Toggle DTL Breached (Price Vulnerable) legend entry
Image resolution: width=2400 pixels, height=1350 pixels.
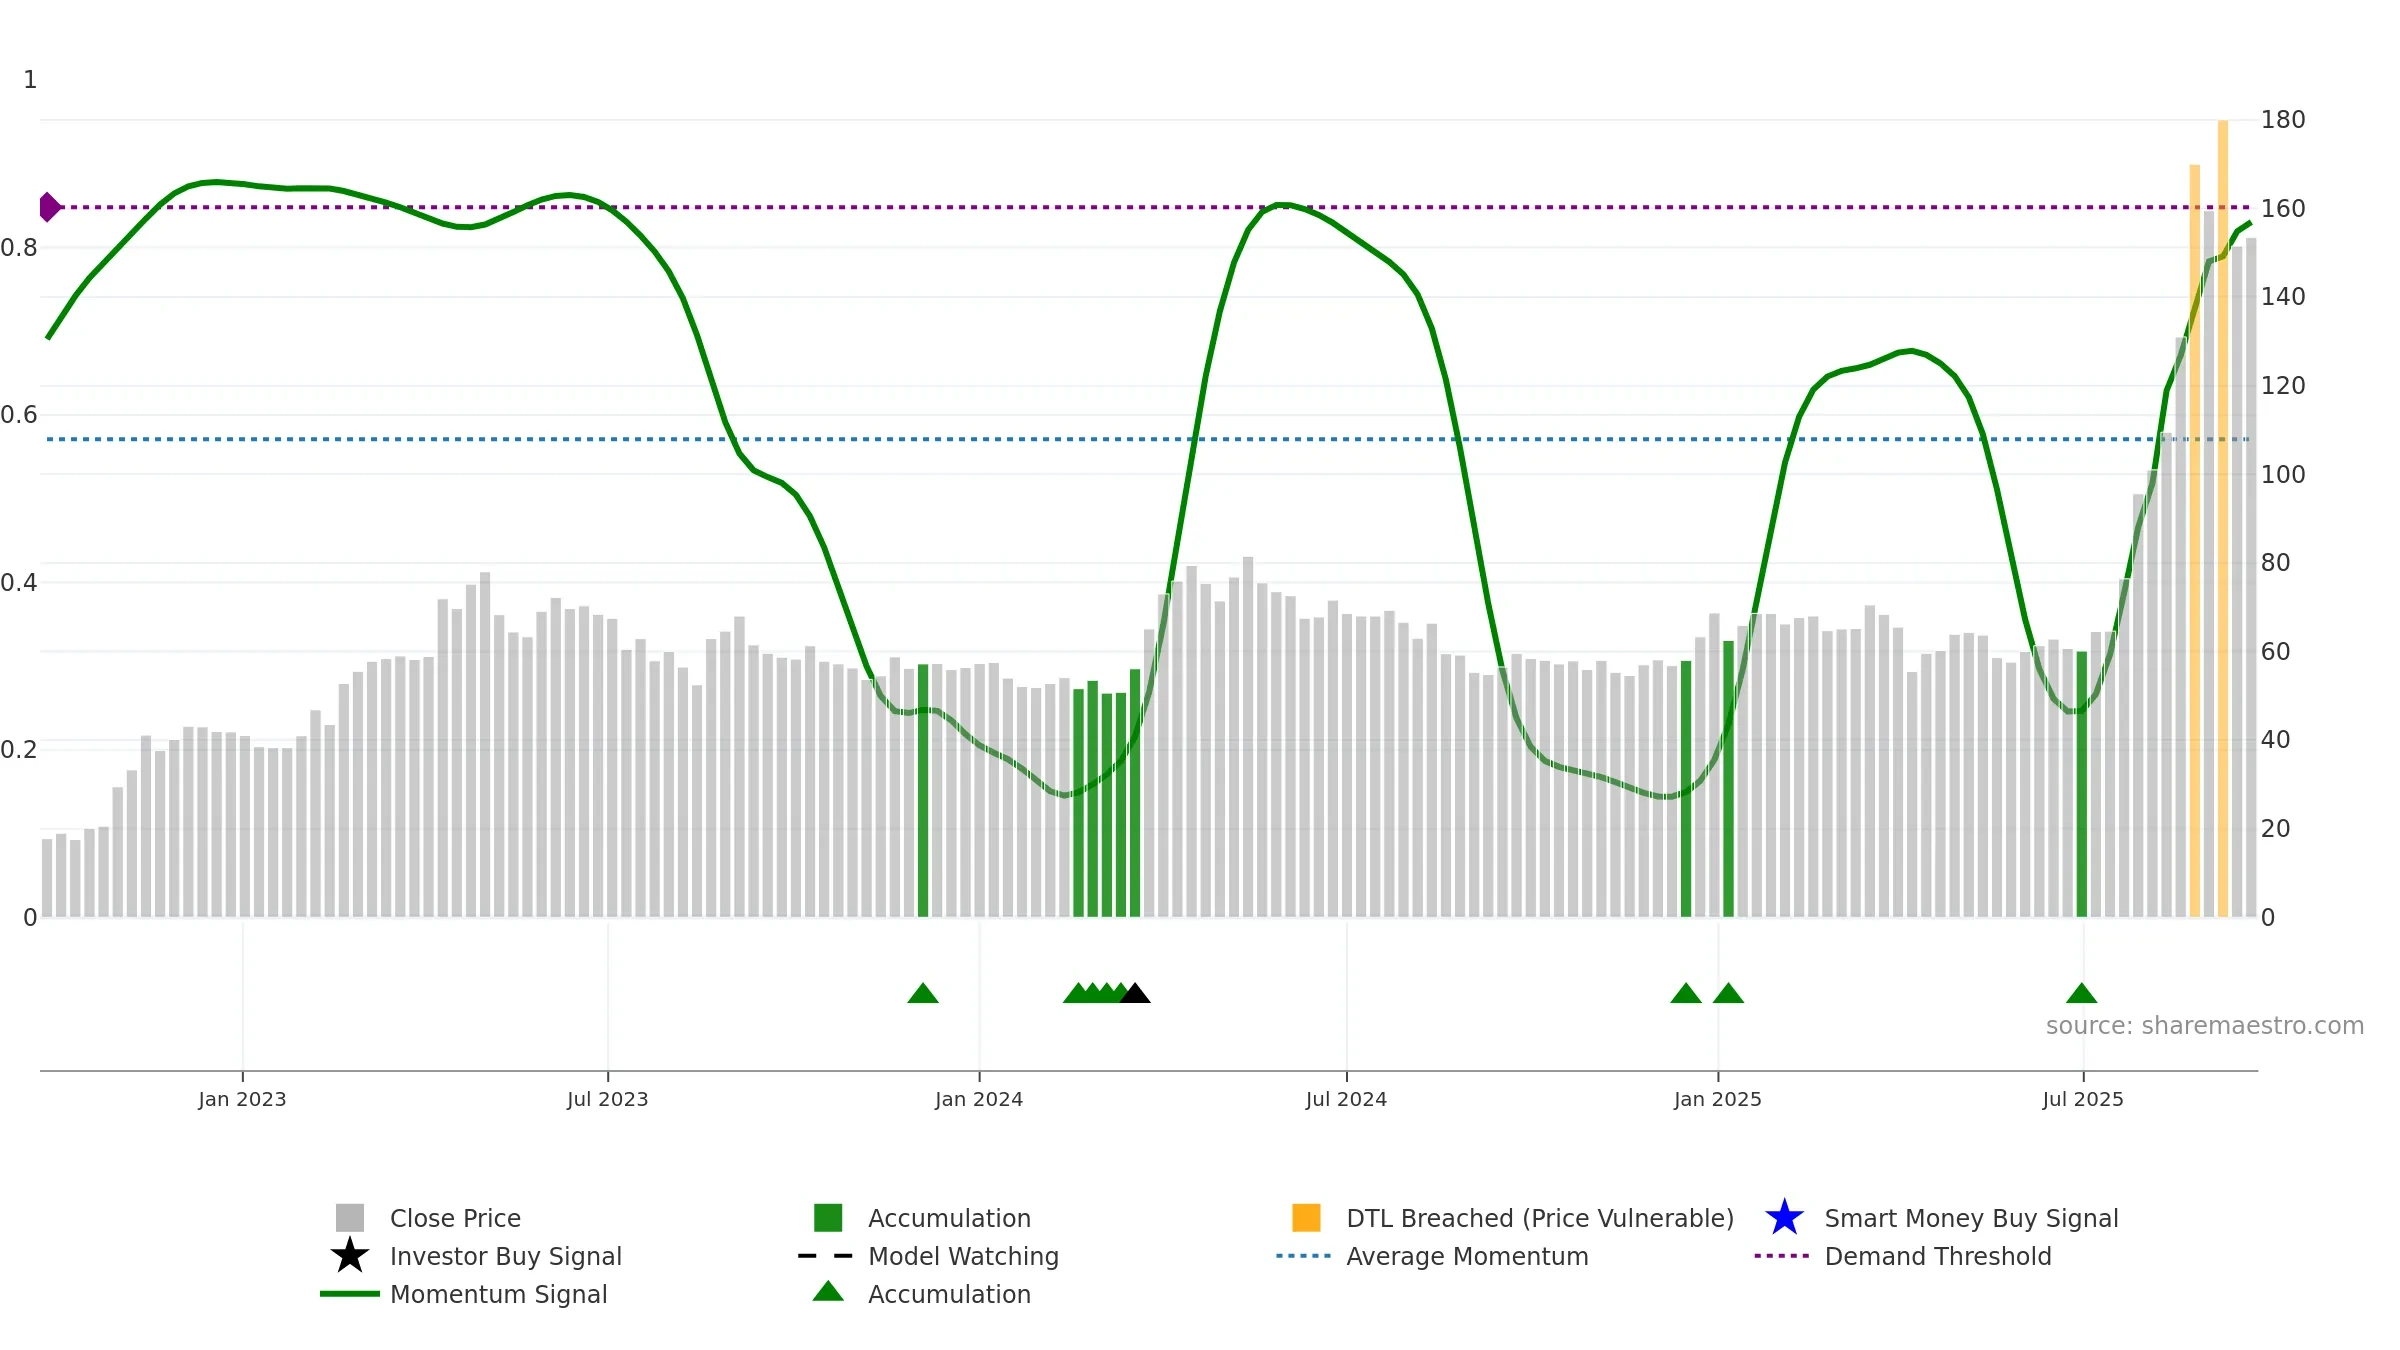(x=1540, y=1218)
